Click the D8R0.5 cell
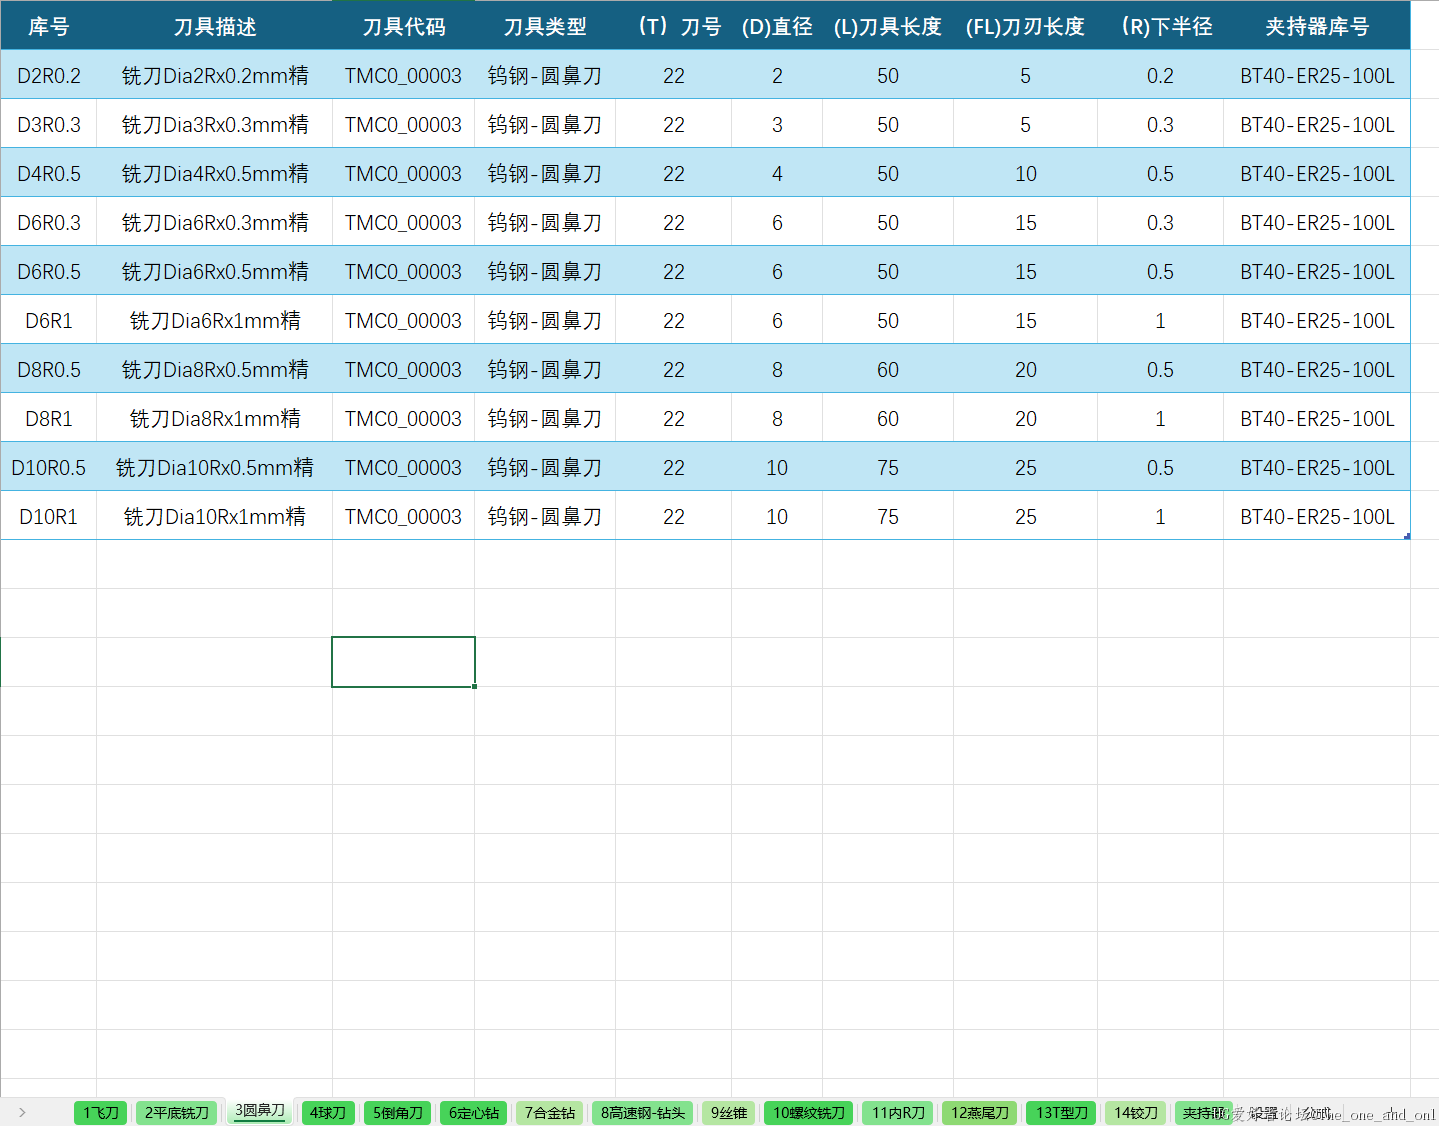1439x1126 pixels. coord(49,369)
